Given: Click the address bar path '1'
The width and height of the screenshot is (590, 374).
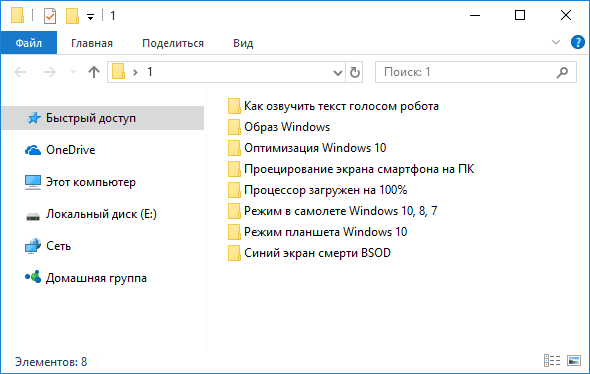Looking at the screenshot, I should (x=150, y=71).
